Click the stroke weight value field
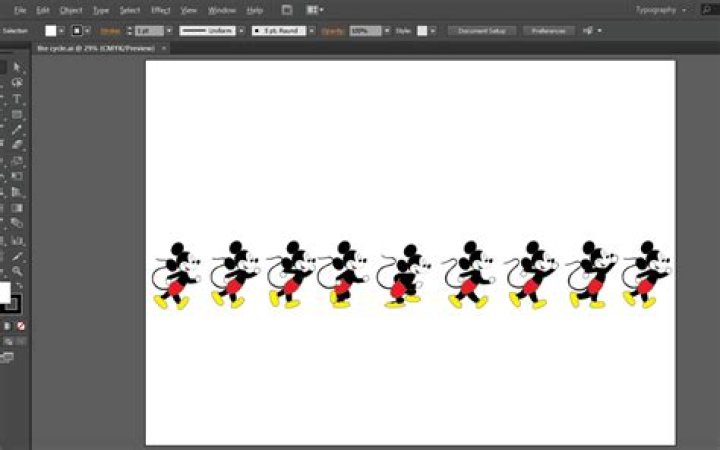 click(149, 31)
